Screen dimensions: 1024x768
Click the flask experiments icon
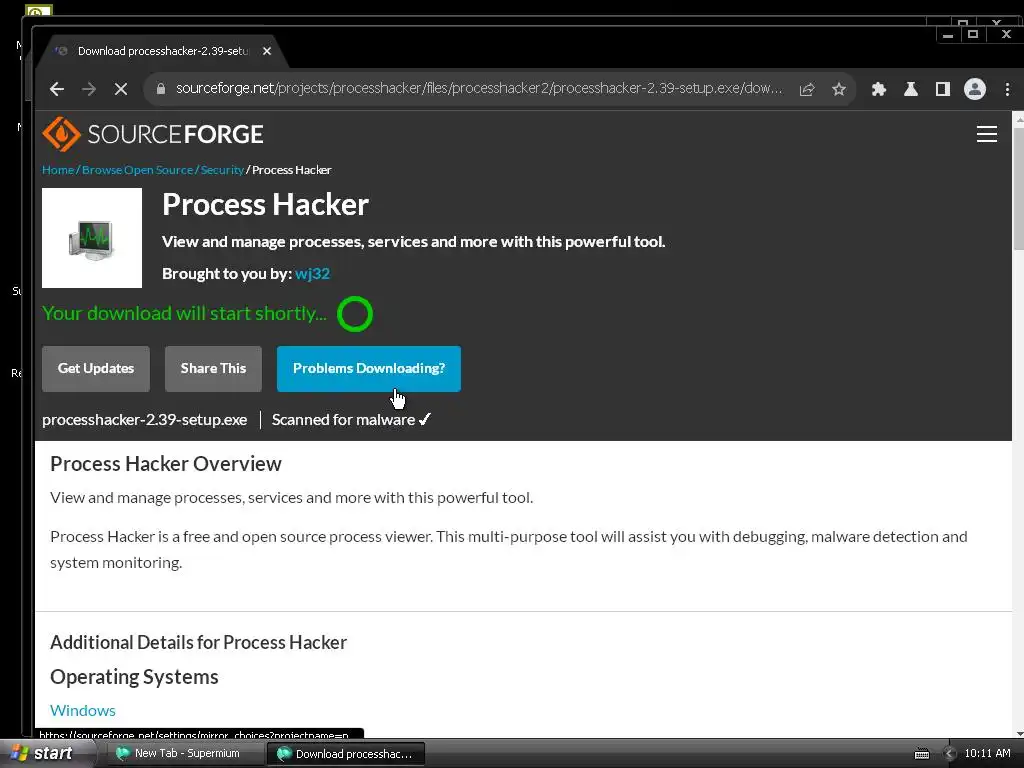point(910,89)
